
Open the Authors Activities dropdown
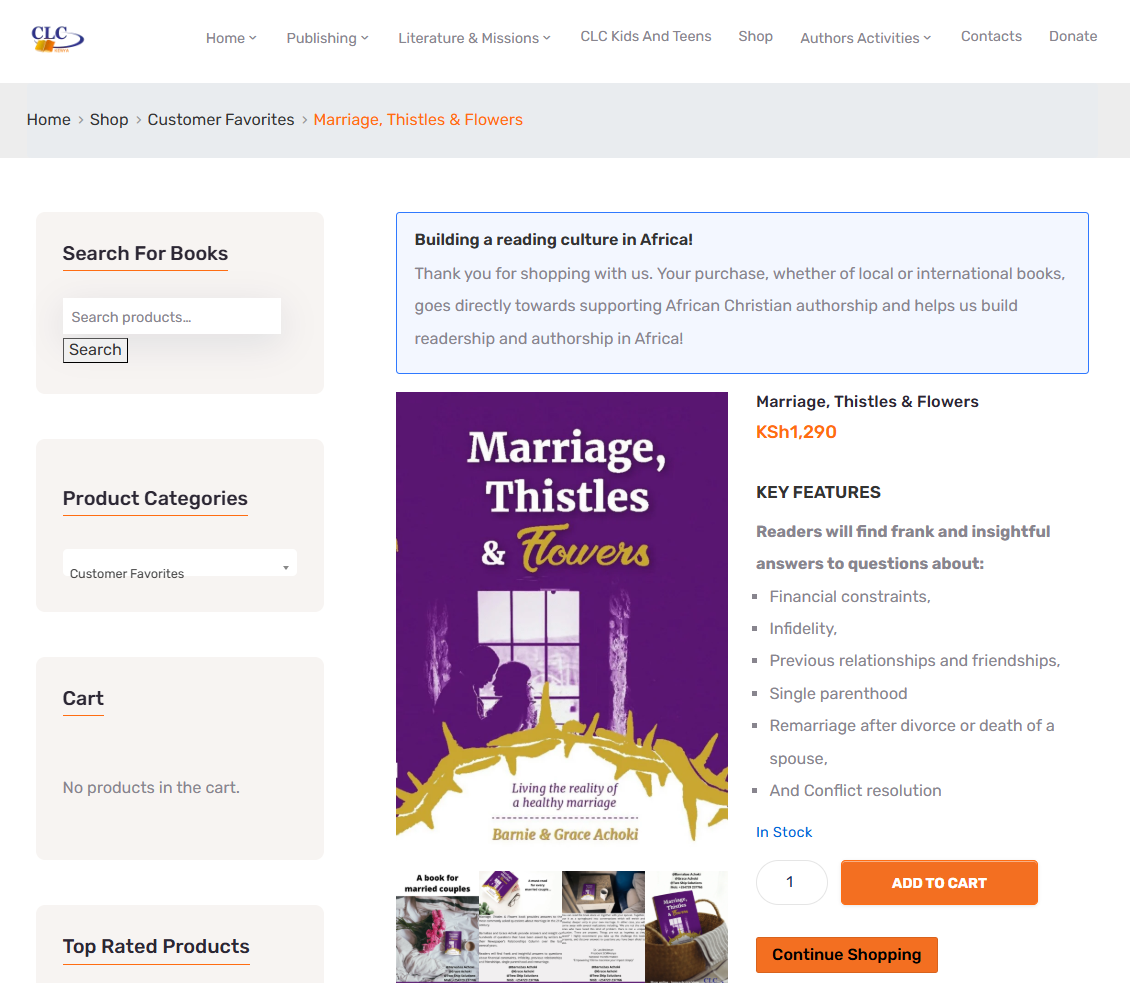865,38
